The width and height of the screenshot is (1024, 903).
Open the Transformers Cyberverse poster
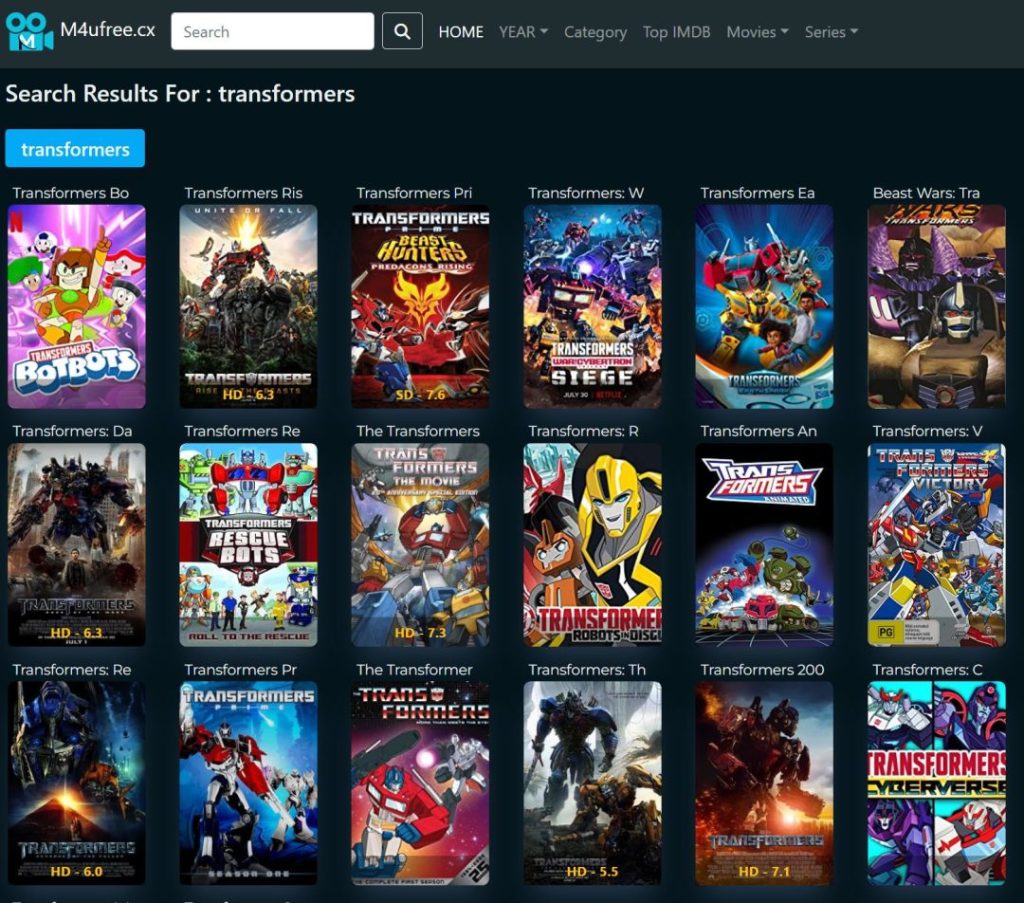(936, 784)
